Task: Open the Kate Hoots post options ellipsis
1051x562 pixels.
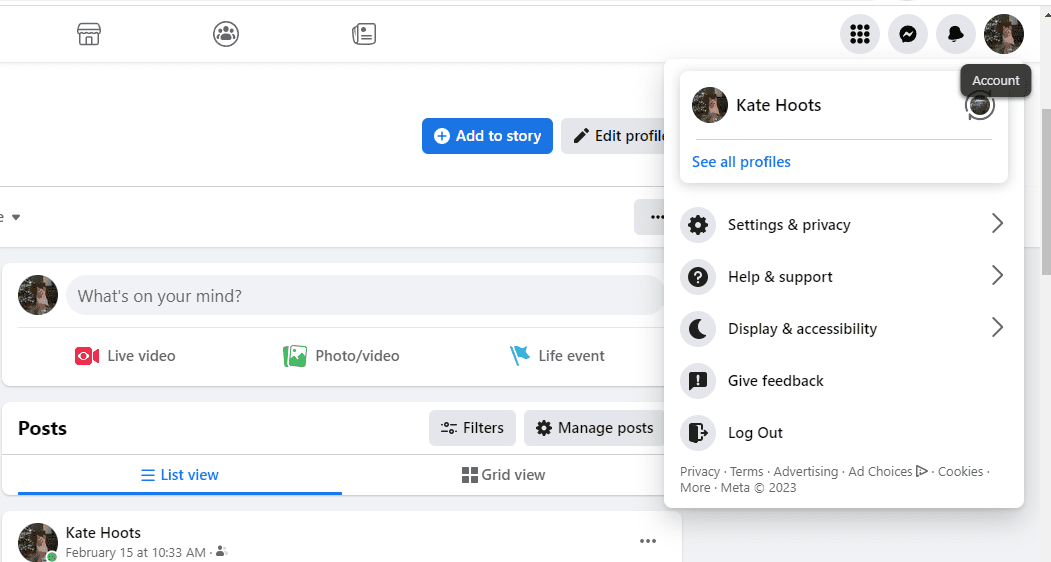Action: tap(647, 541)
